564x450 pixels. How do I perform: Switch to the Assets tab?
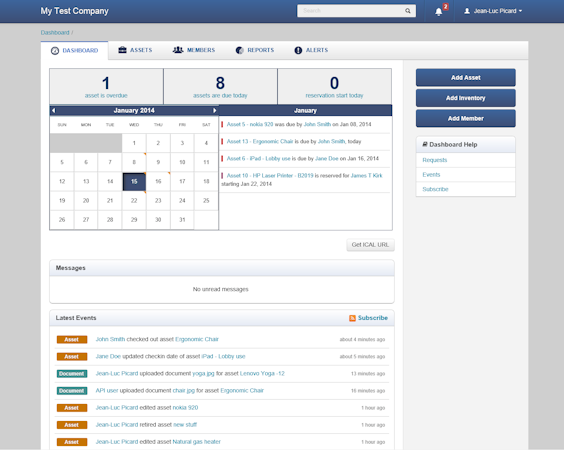135,50
